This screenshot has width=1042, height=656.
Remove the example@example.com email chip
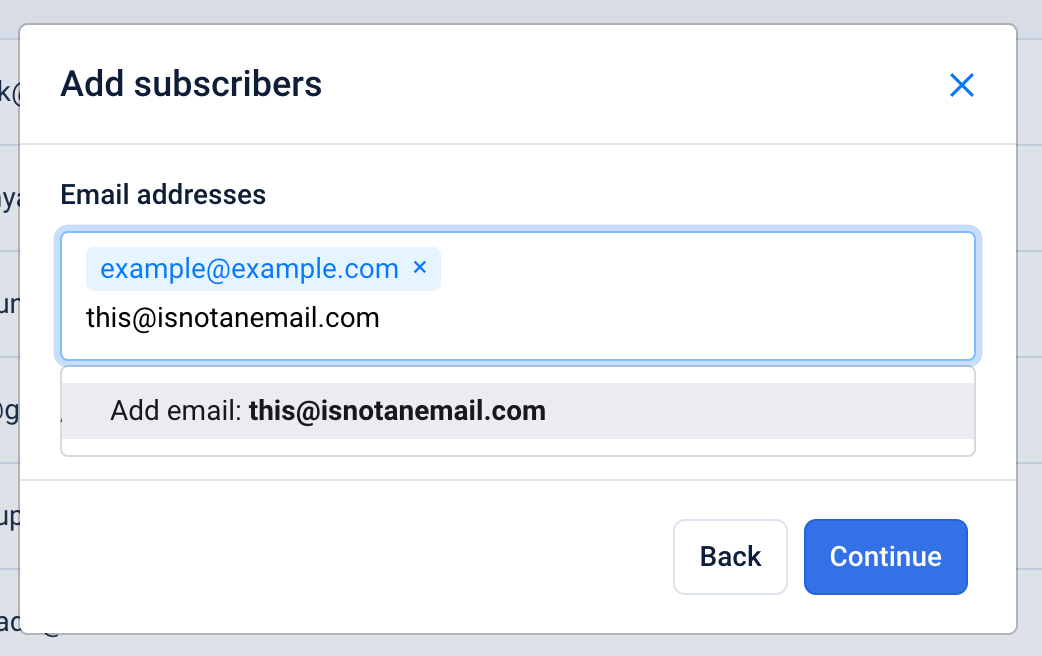coord(420,267)
